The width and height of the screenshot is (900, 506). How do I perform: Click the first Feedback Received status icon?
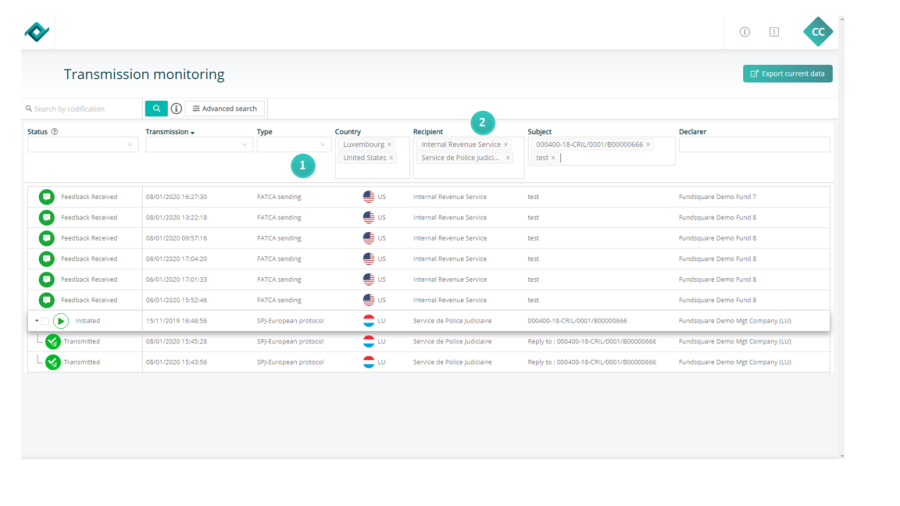(x=46, y=197)
